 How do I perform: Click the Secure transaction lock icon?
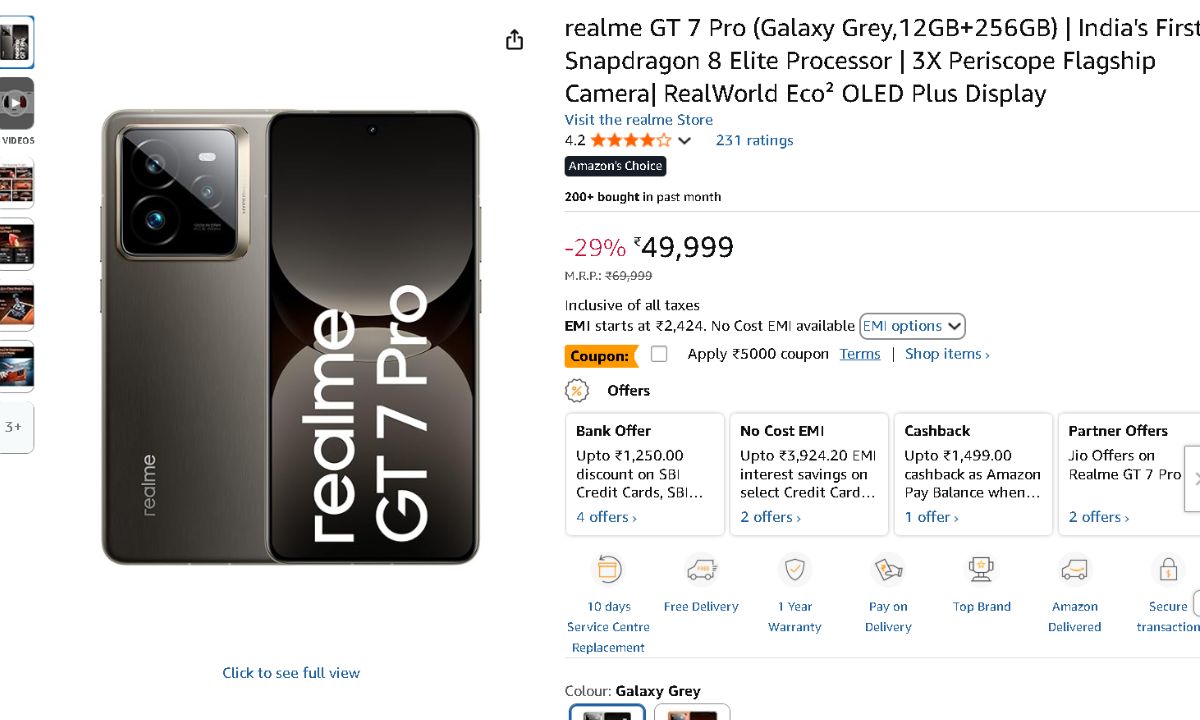1167,570
